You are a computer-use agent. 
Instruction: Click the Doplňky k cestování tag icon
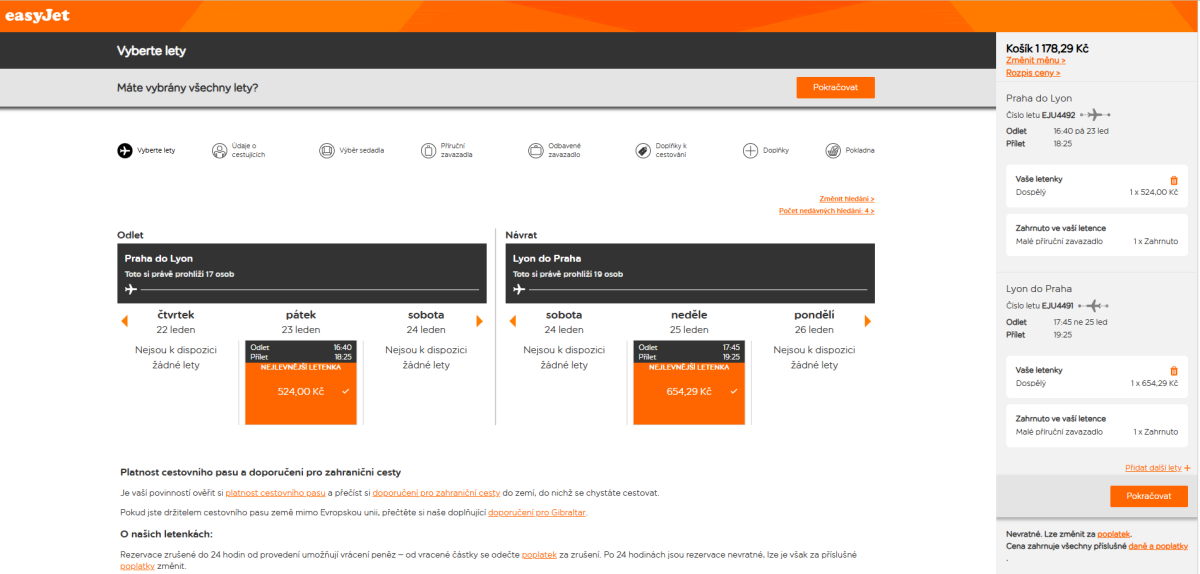pyautogui.click(x=643, y=151)
